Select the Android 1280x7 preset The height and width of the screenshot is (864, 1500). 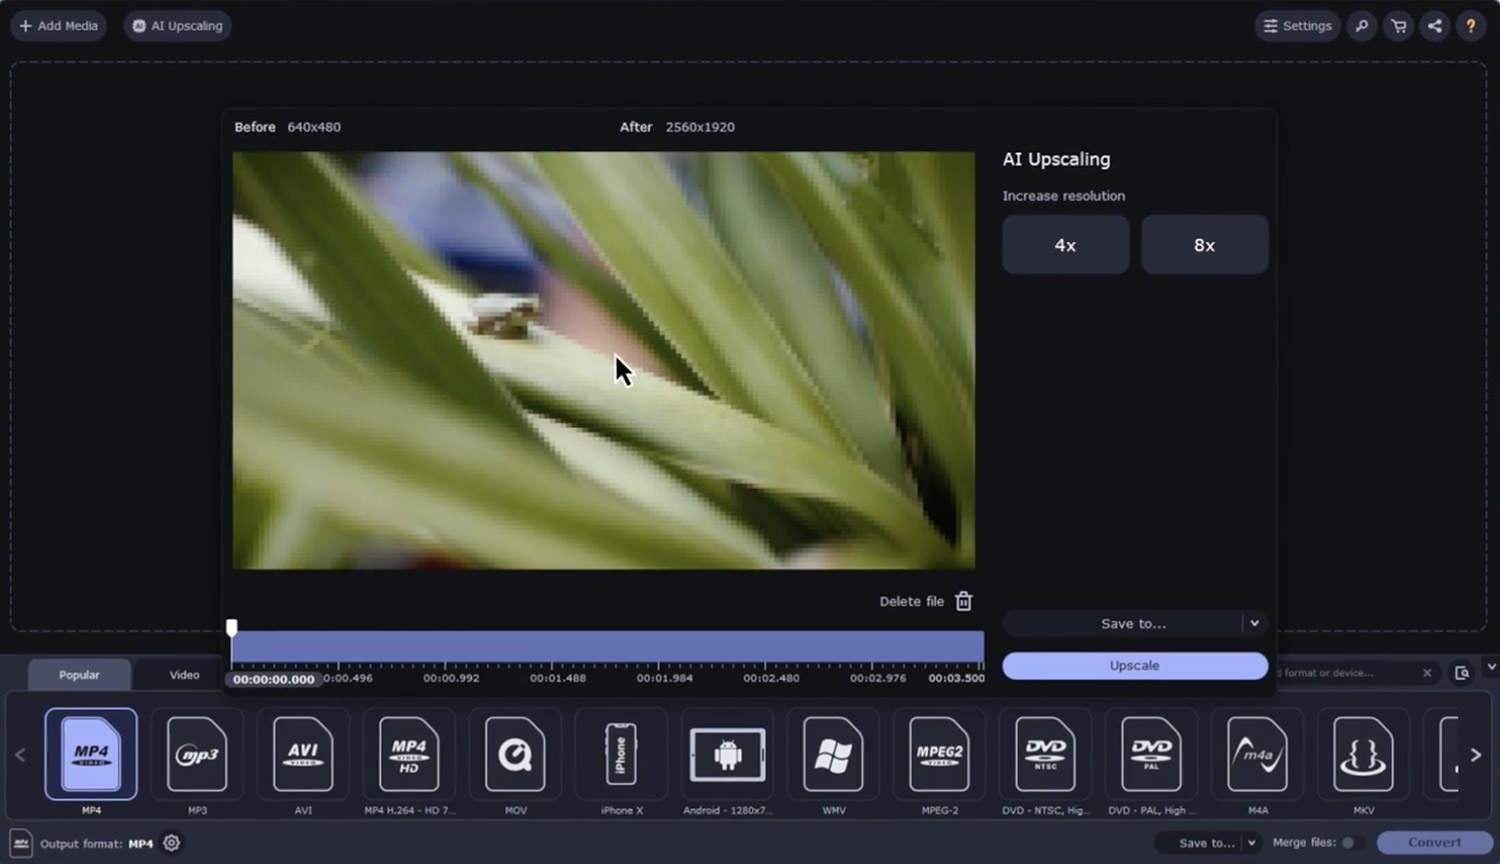tap(727, 754)
